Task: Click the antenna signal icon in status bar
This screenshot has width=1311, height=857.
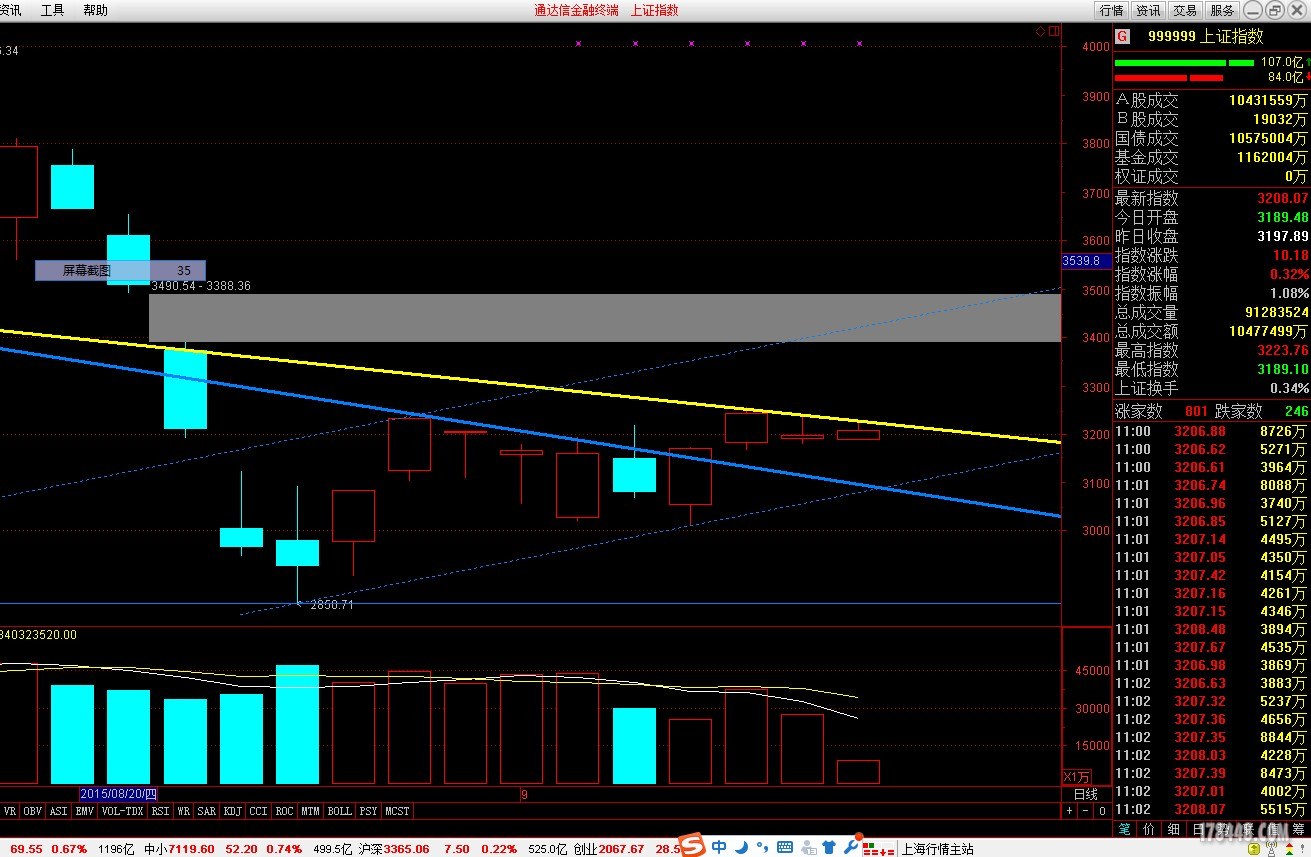Action: pyautogui.click(x=1272, y=849)
